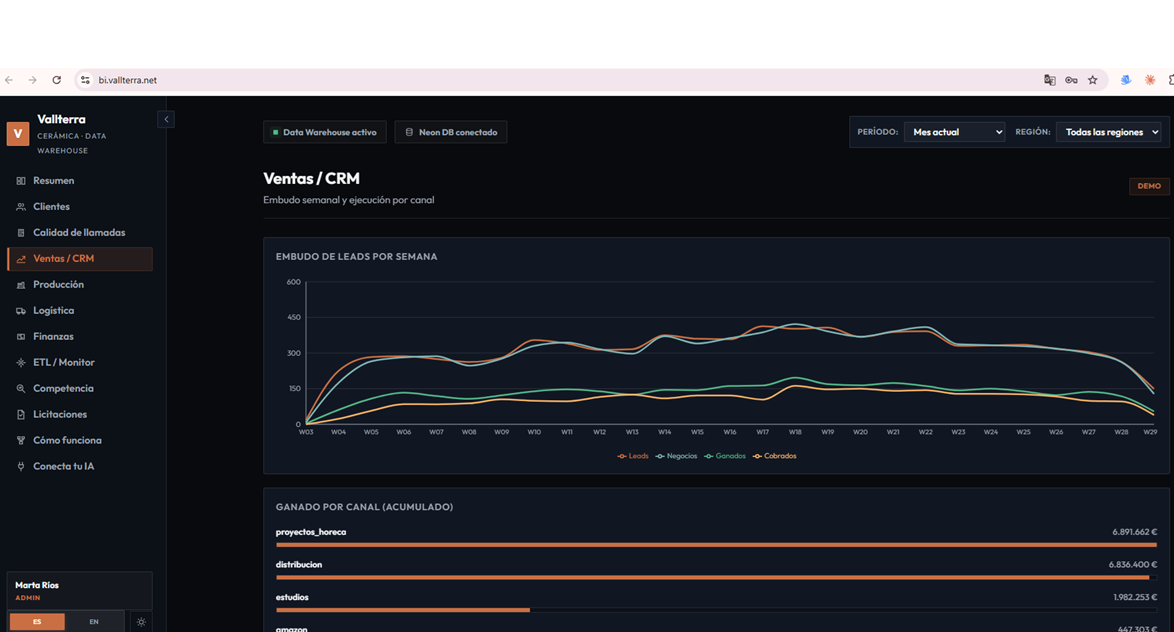Click the Finanzas icon

coord(21,337)
